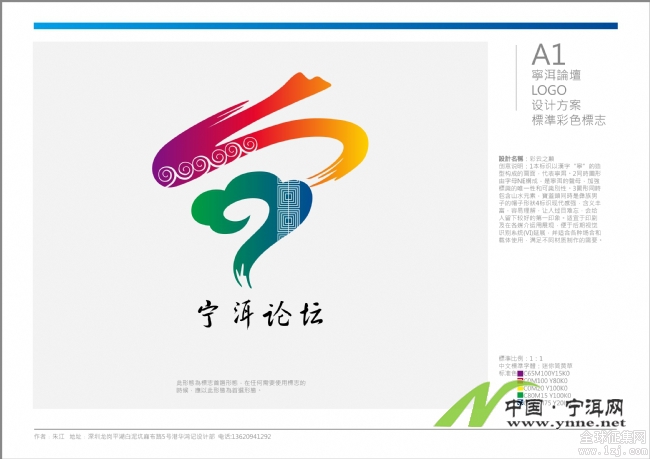Image resolution: width=650 pixels, height=459 pixels.
Task: Click the green C80M15 Y100K0 color swatch
Action: point(520,396)
